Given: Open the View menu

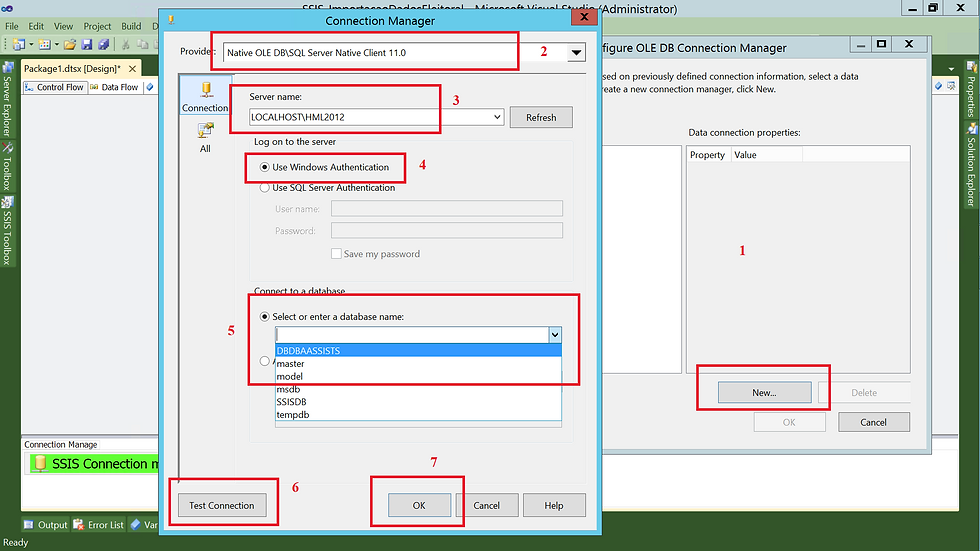Looking at the screenshot, I should point(63,26).
